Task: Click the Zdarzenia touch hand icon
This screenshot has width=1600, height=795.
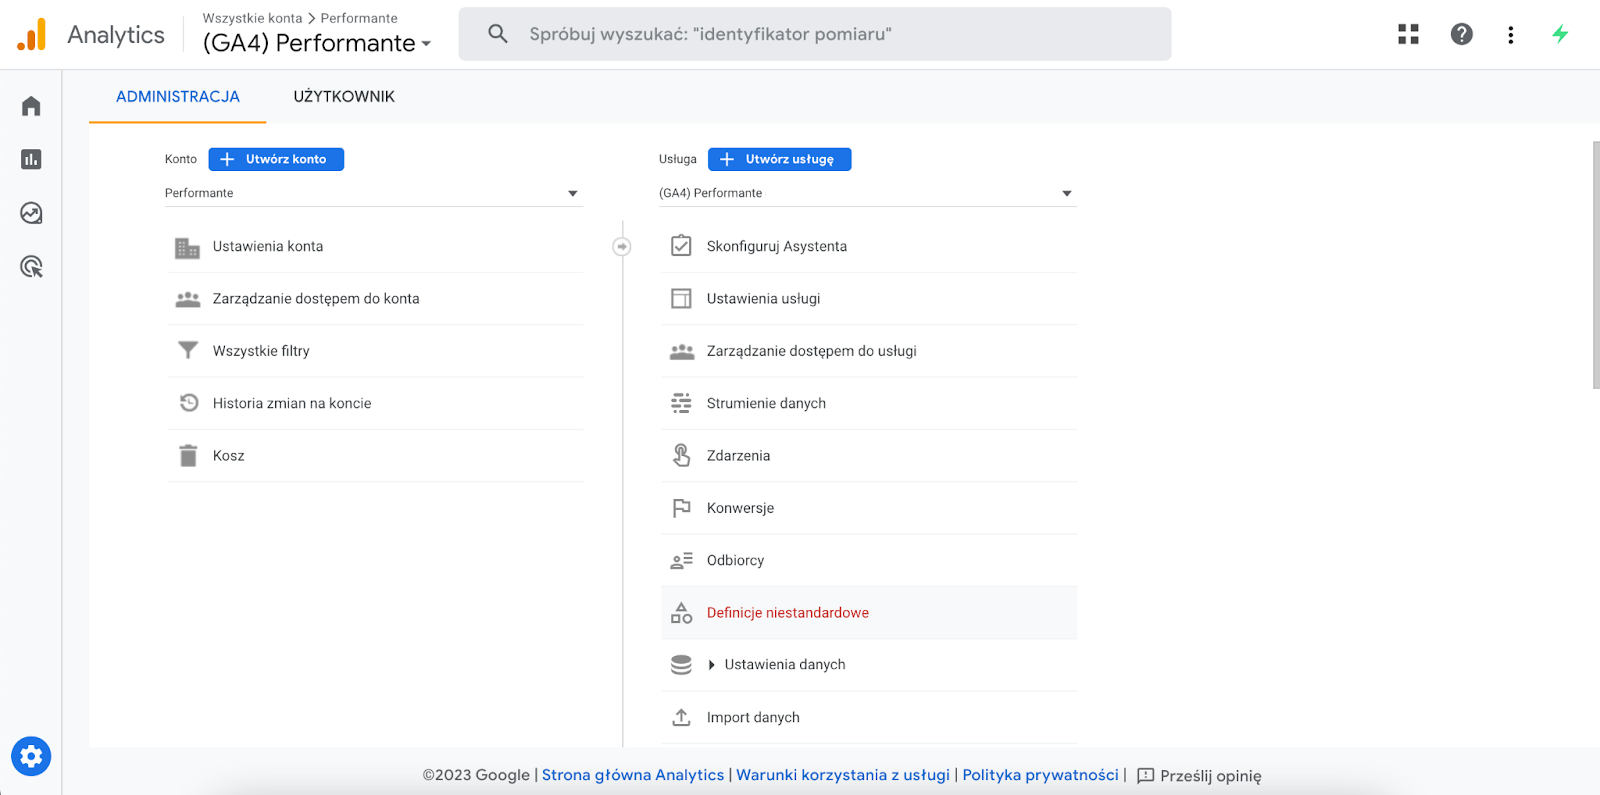Action: (x=681, y=455)
